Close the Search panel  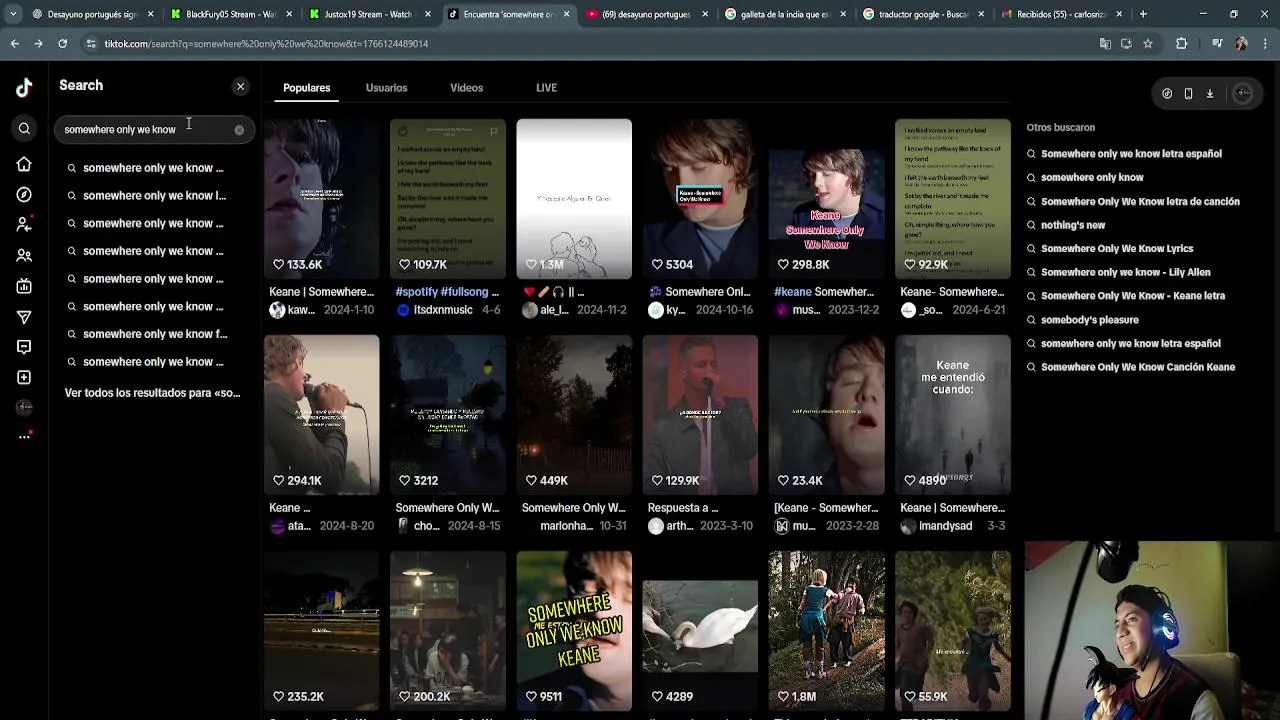click(x=240, y=87)
